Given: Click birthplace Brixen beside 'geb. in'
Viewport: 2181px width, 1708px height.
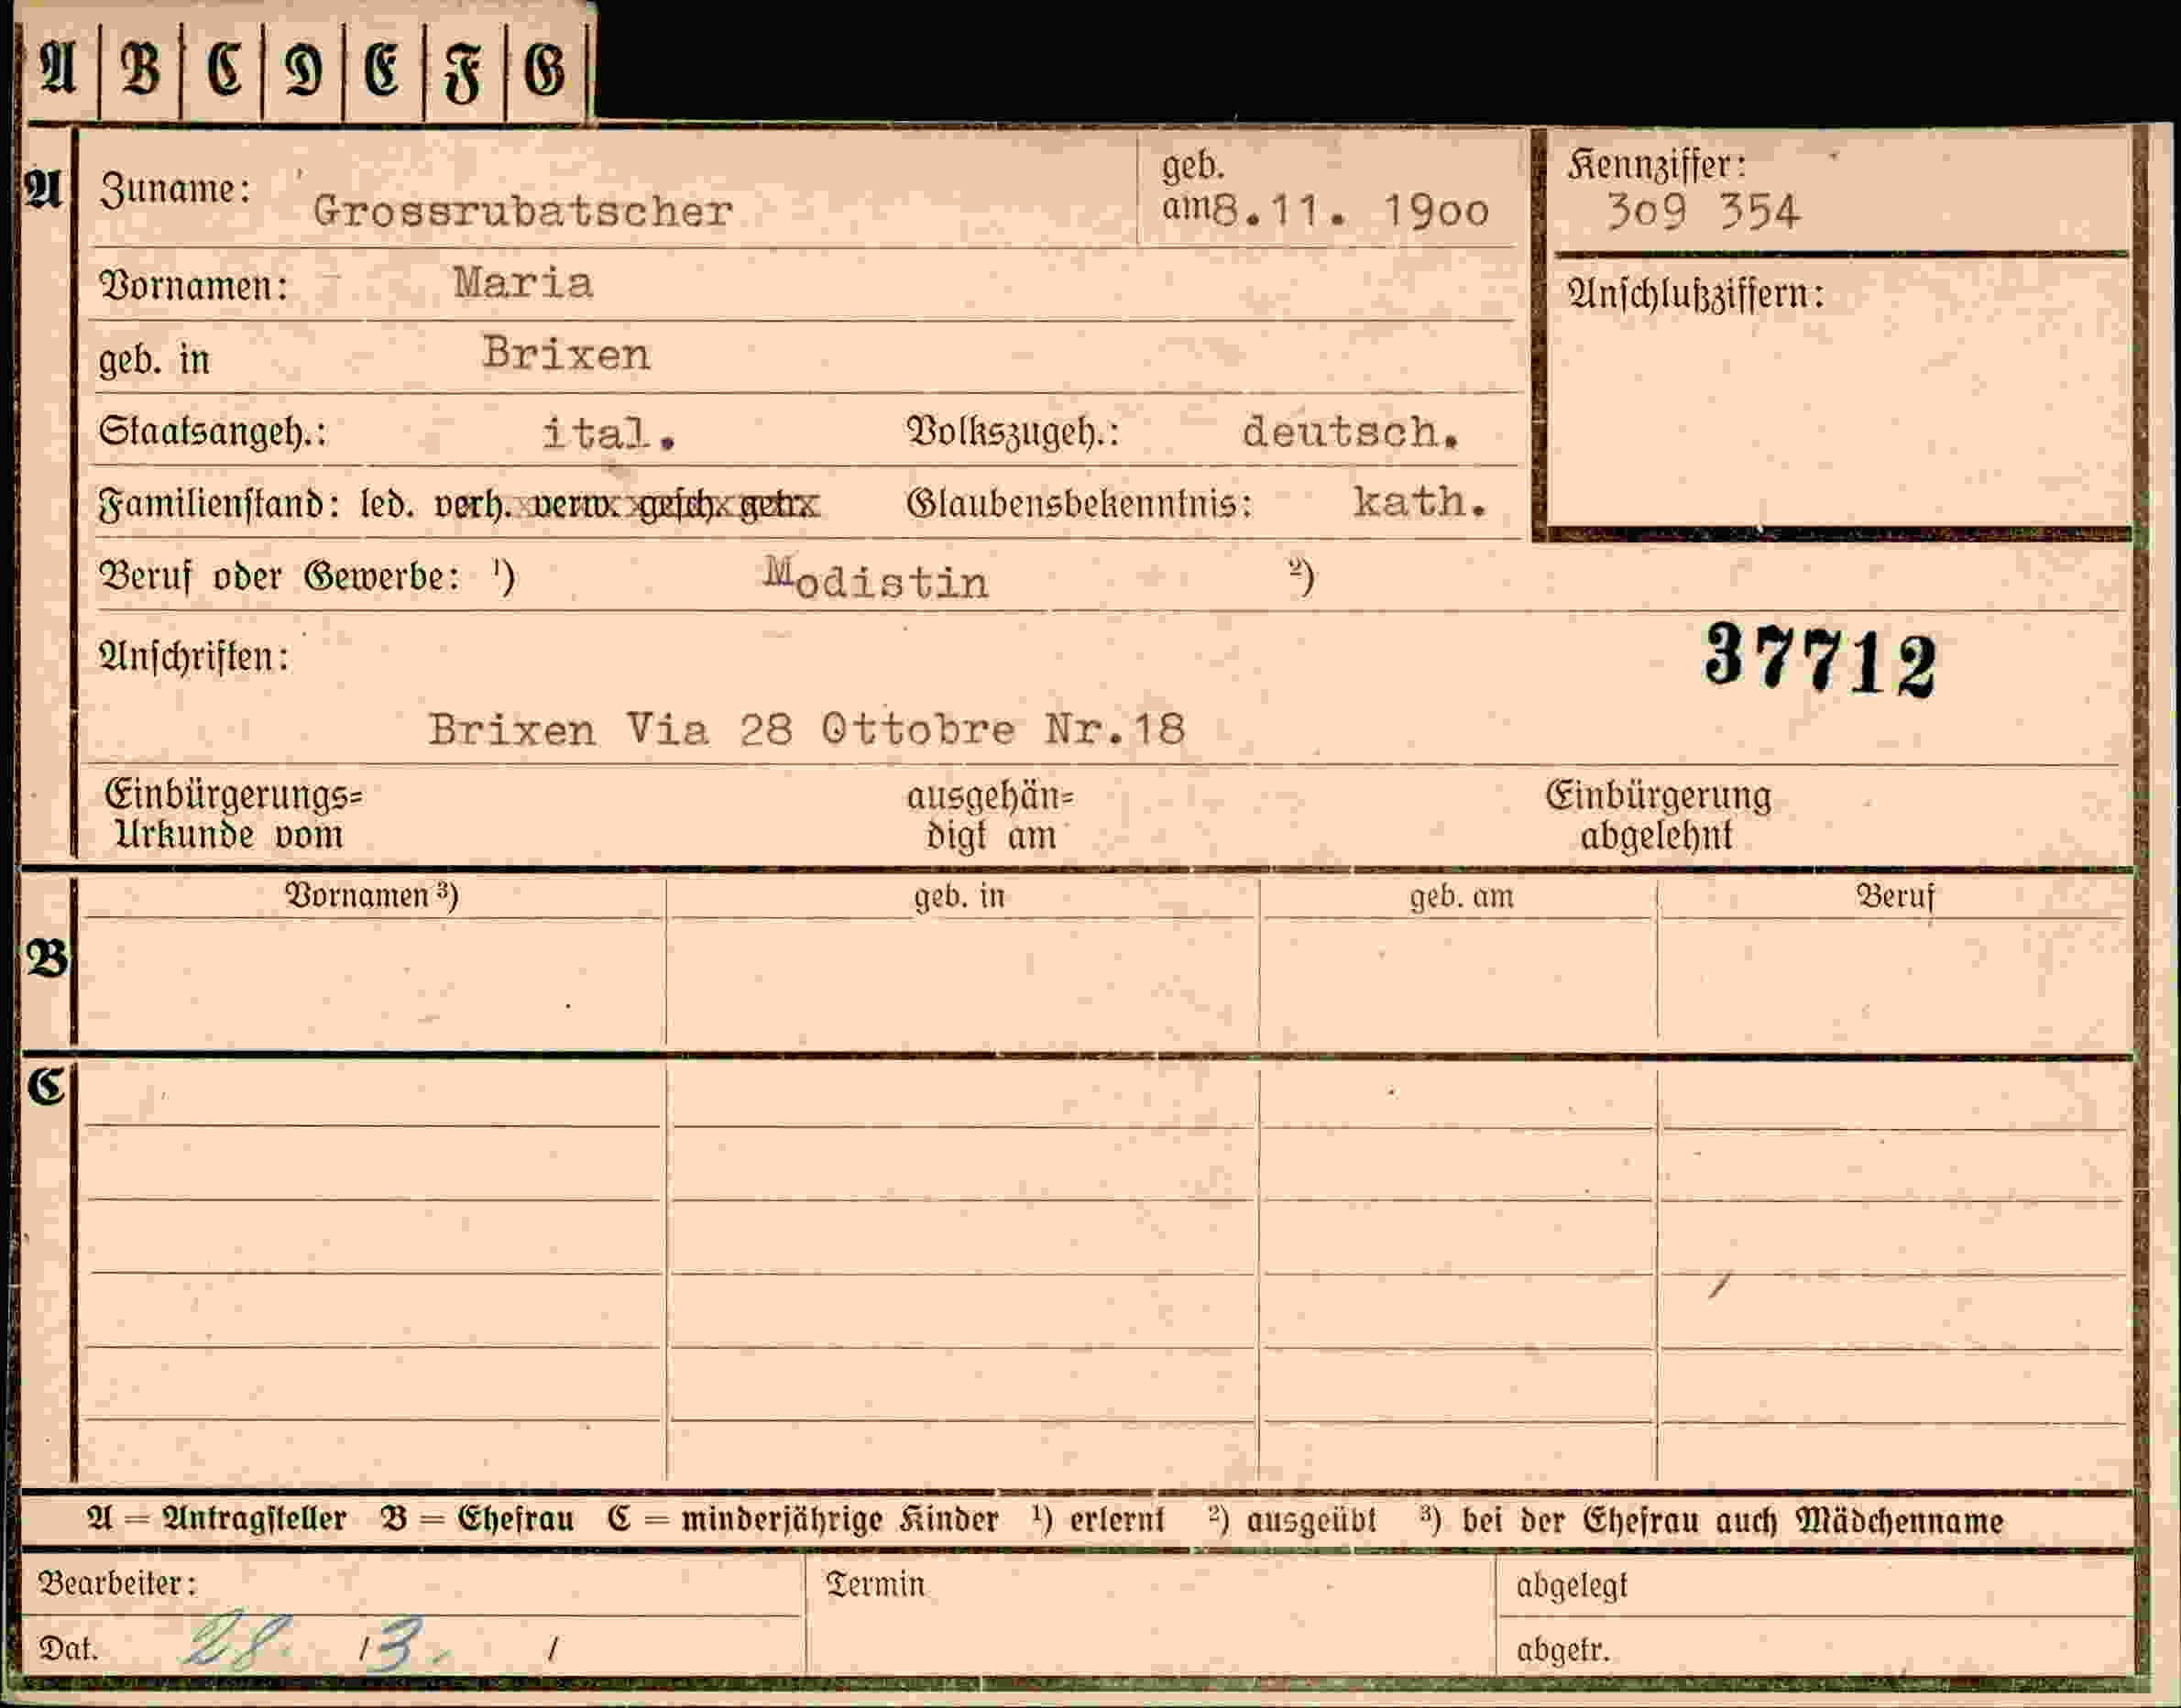Looking at the screenshot, I should (x=566, y=354).
